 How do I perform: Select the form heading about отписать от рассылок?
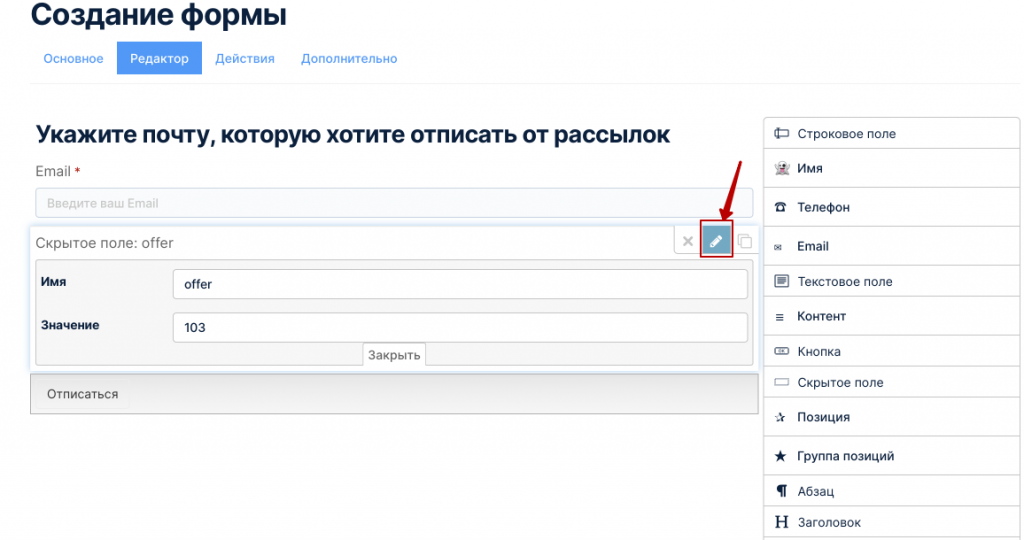[353, 135]
